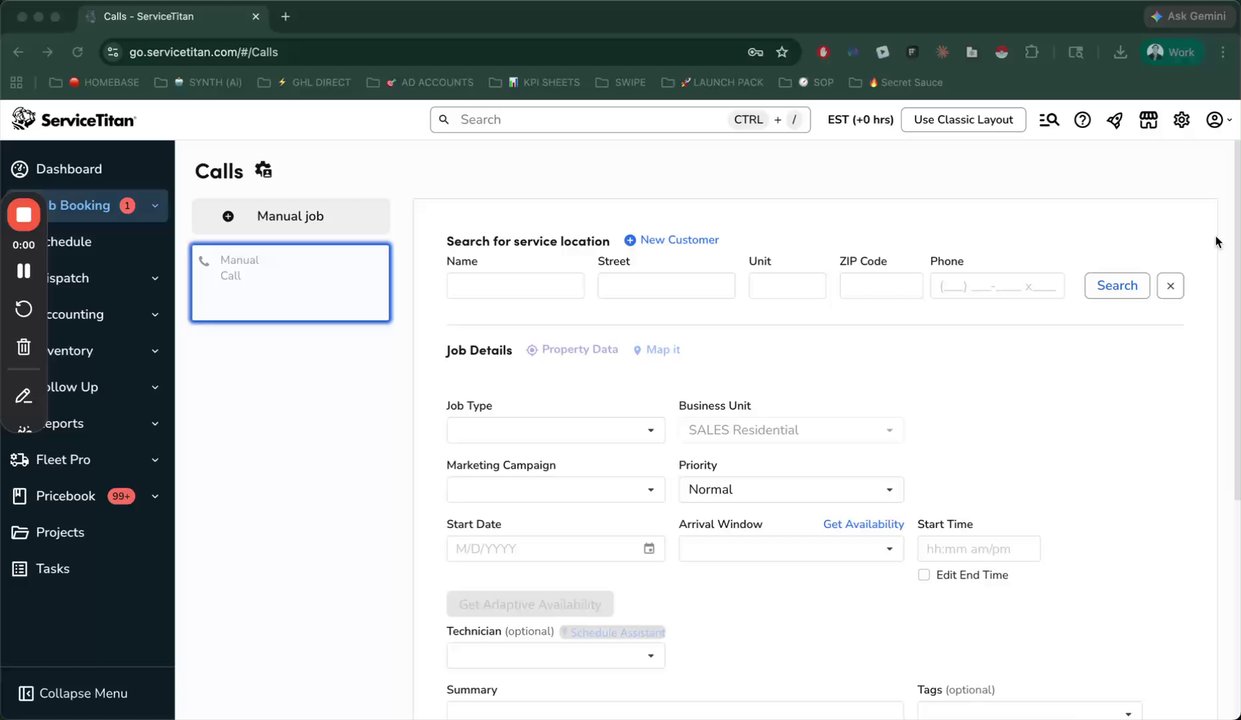Screen dimensions: 1241x720
Task: Click the Calls settings gear beside the title
Action: click(263, 170)
